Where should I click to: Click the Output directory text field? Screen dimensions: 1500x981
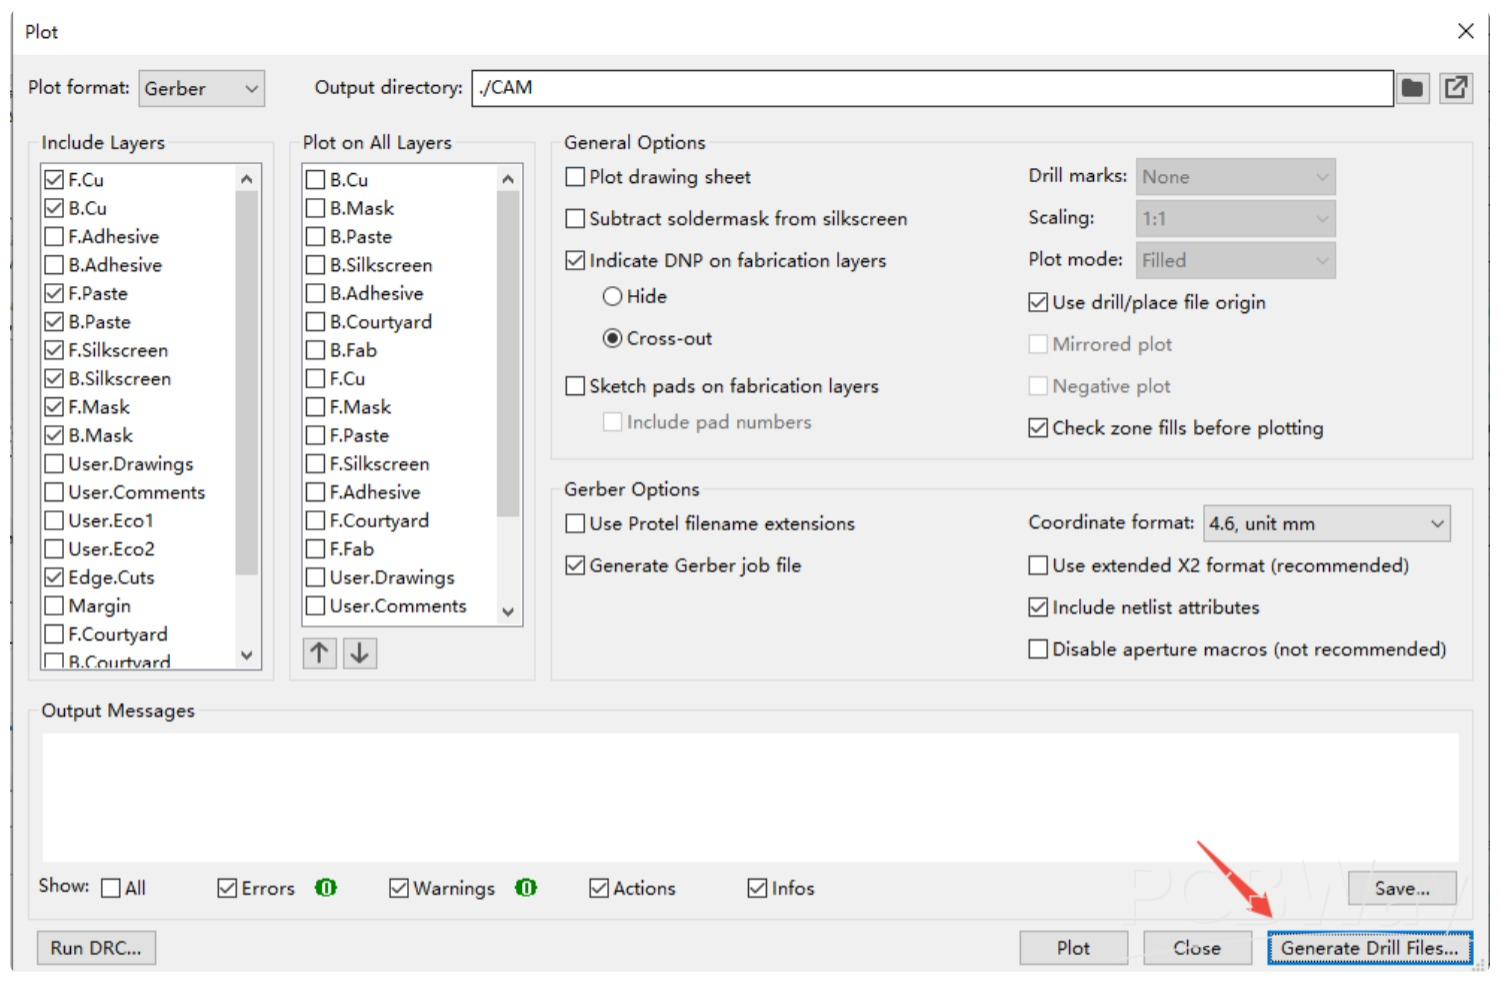(x=932, y=88)
